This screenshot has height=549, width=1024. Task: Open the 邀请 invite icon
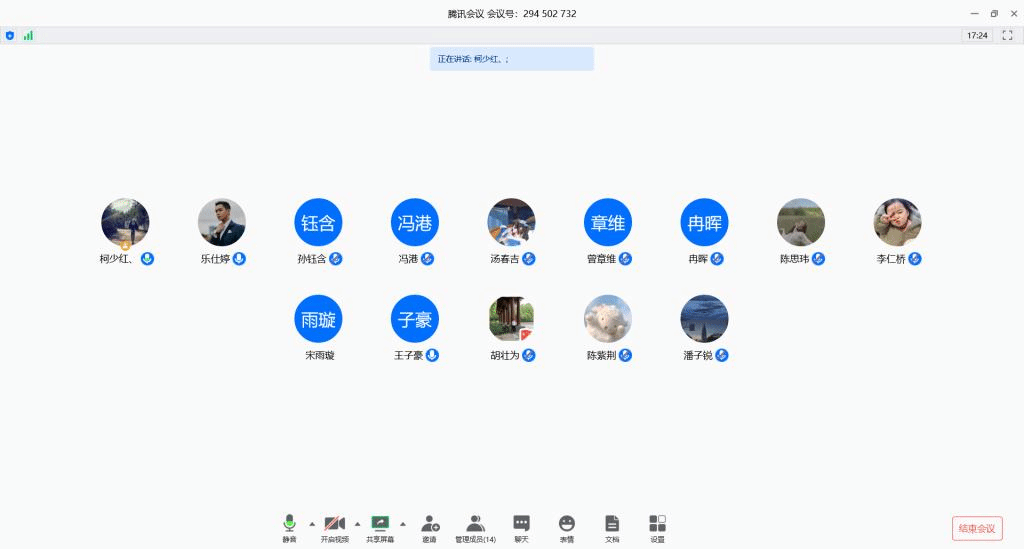[430, 526]
